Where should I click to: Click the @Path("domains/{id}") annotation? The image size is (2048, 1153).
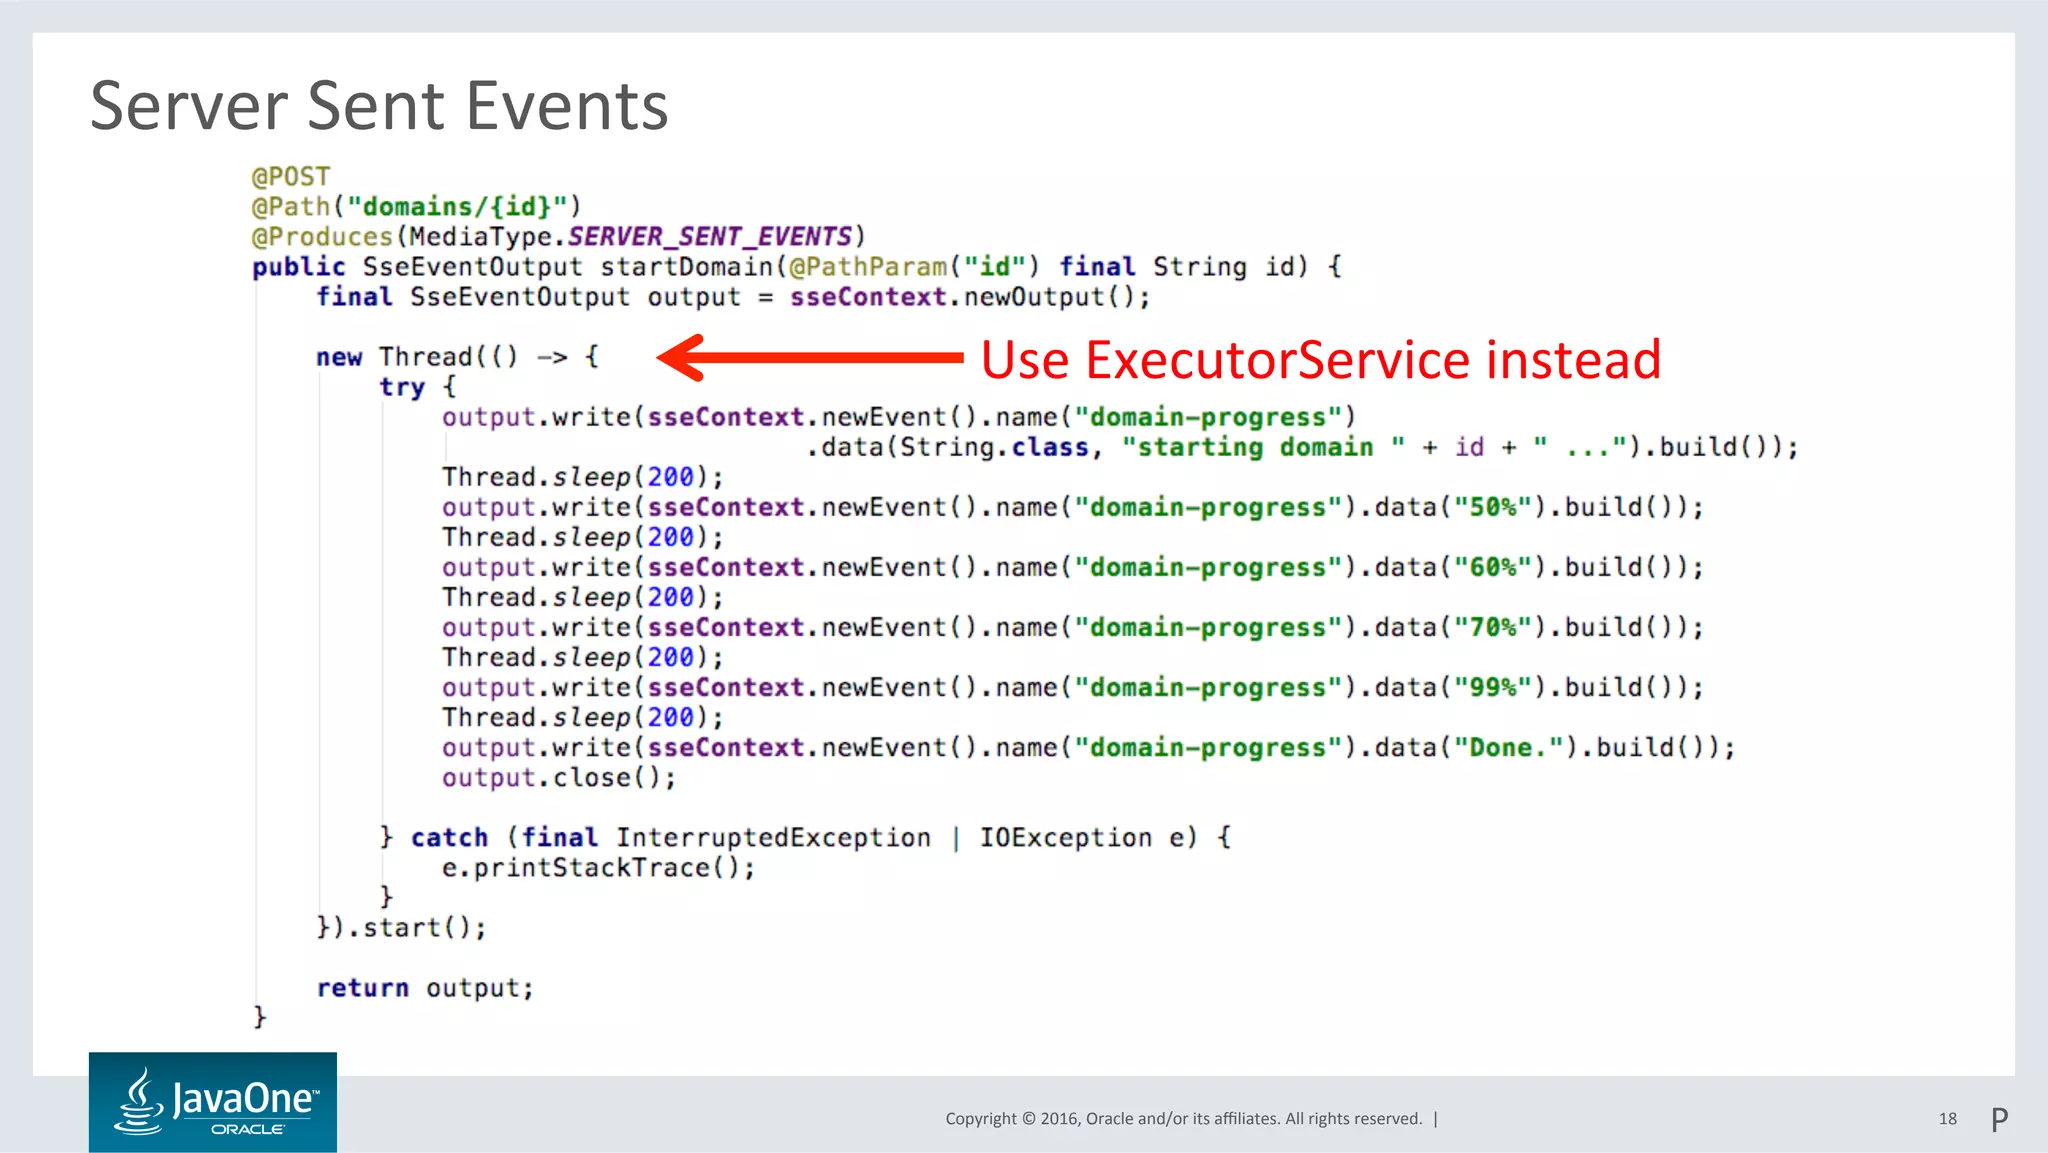click(x=416, y=207)
